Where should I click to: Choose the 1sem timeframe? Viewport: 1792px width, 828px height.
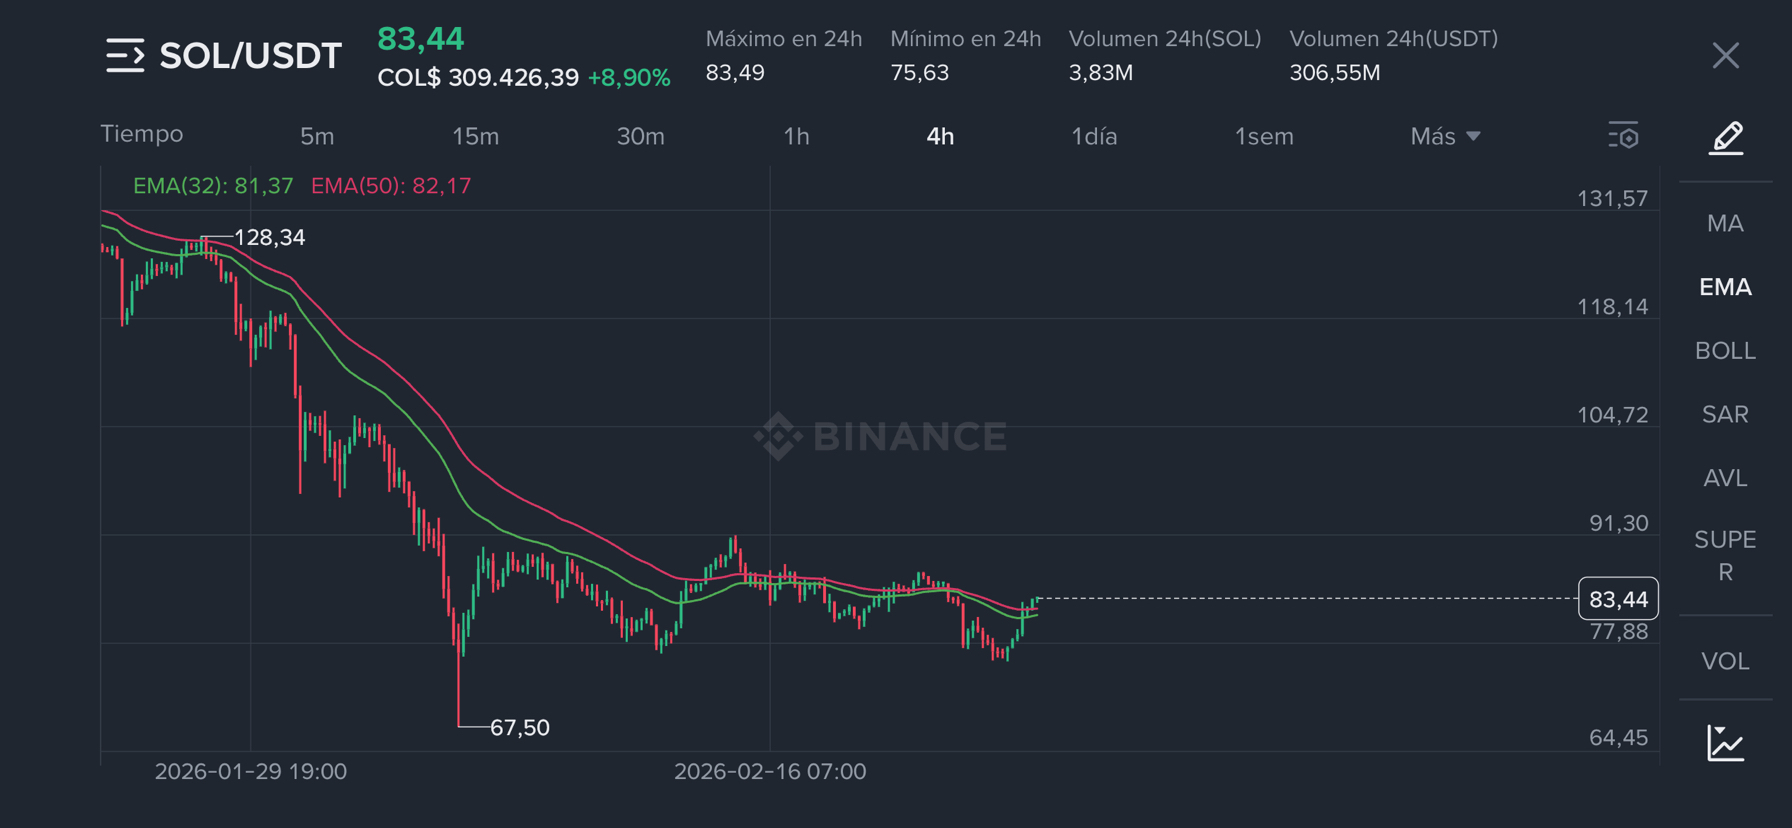(1264, 136)
